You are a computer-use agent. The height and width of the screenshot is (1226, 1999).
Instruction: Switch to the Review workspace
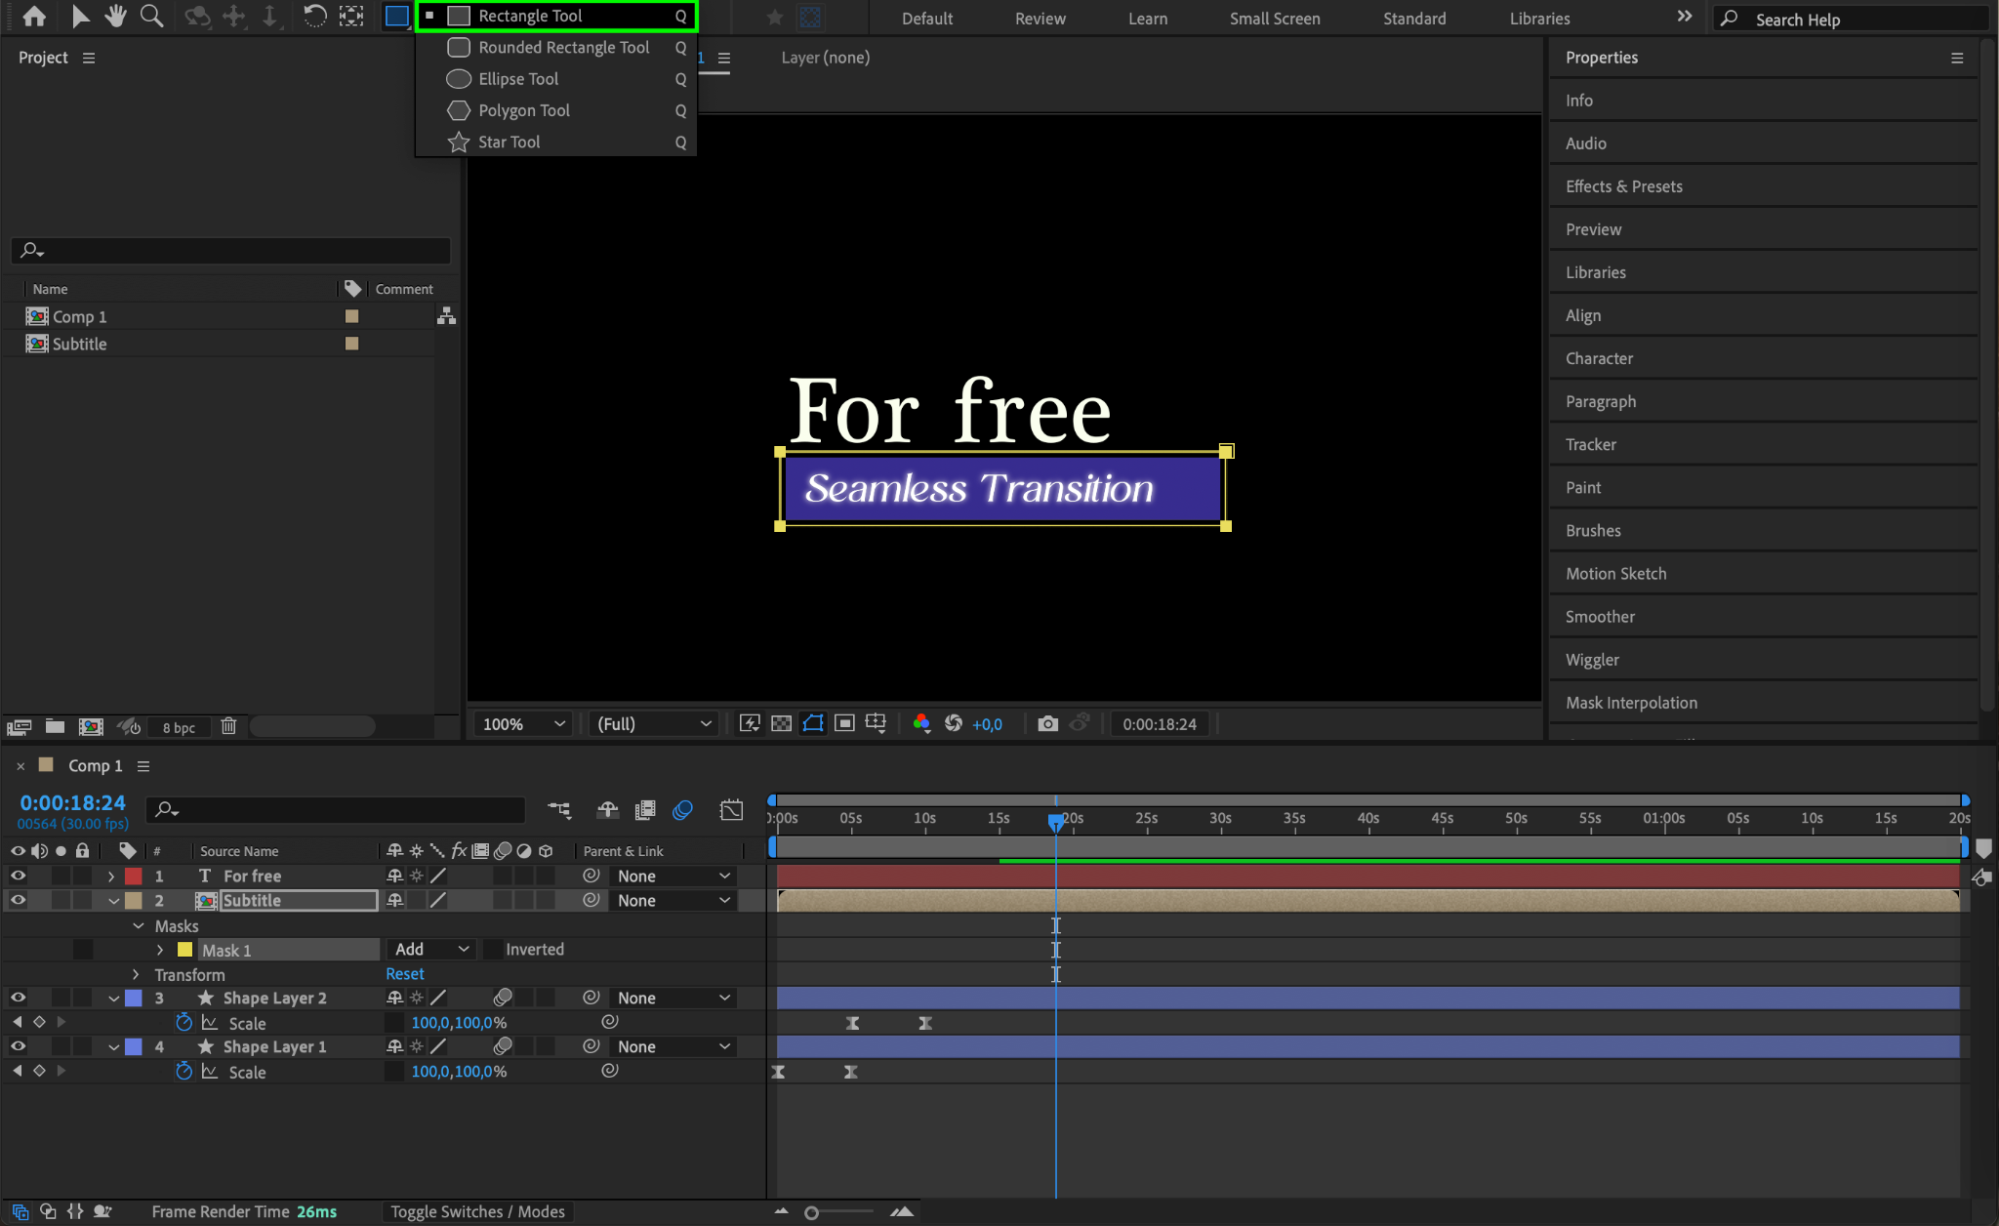pyautogui.click(x=1039, y=18)
